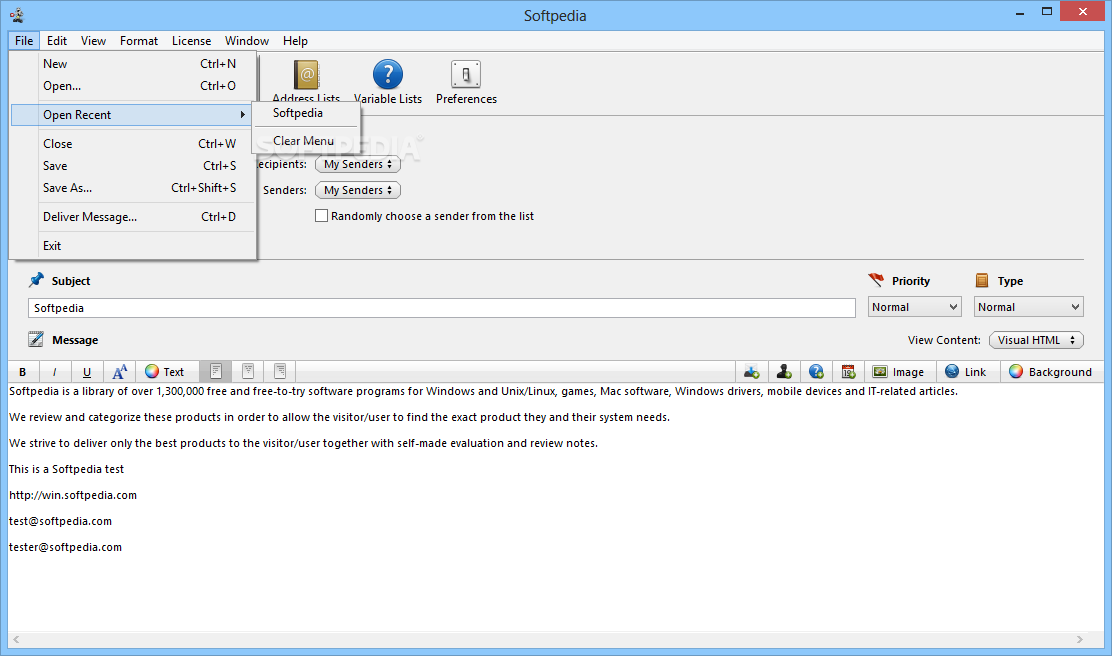Click the Message notepad icon
Viewport: 1112px width, 656px height.
pyautogui.click(x=36, y=339)
